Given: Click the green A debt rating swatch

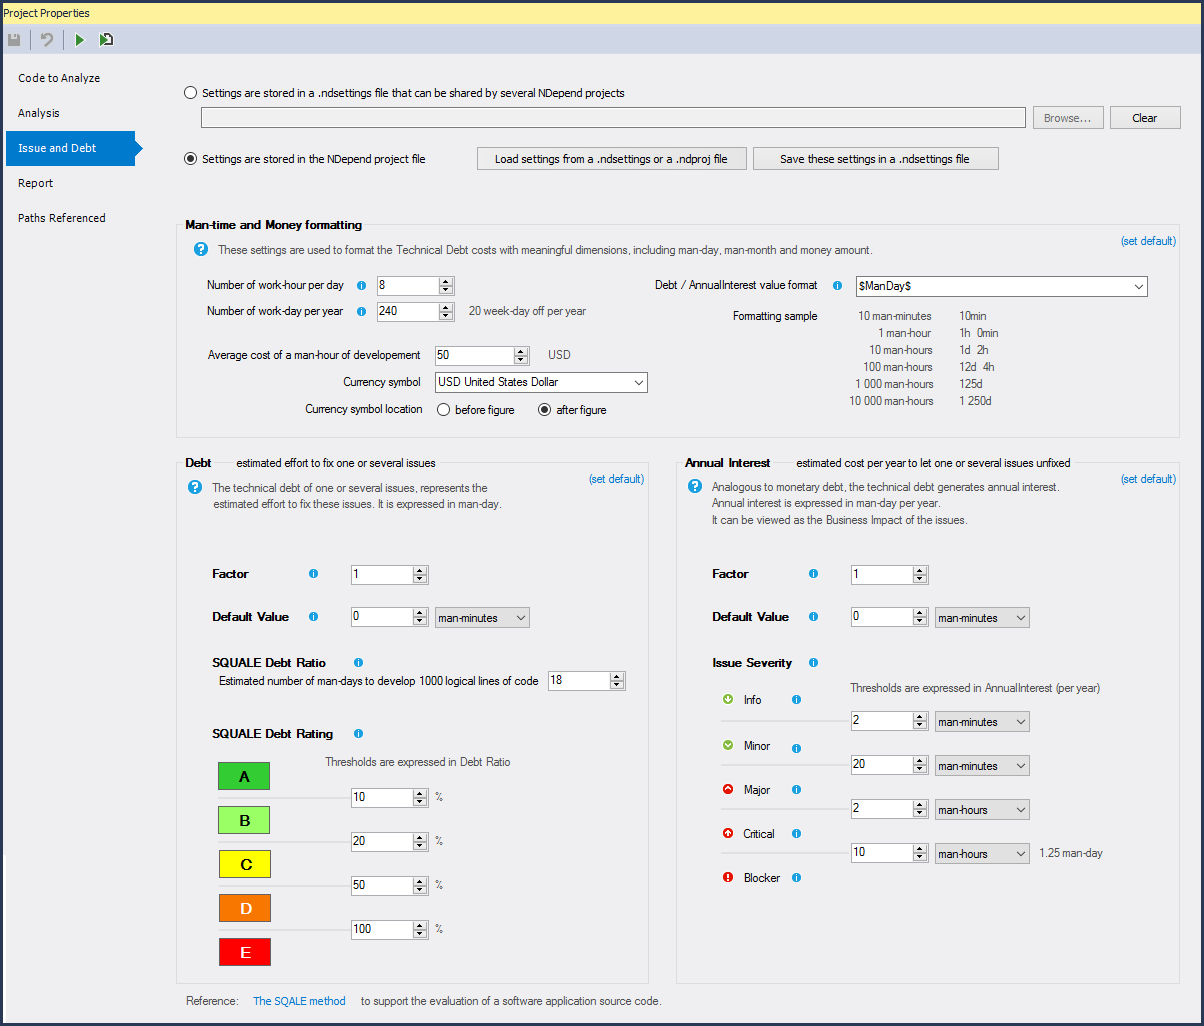Looking at the screenshot, I should point(244,776).
